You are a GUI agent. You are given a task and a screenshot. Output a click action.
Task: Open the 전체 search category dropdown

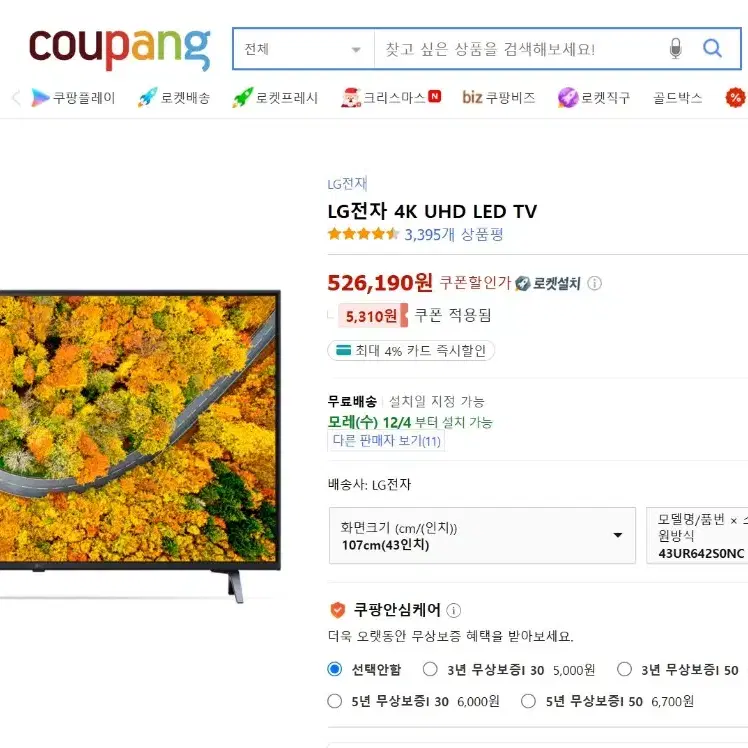tap(303, 49)
